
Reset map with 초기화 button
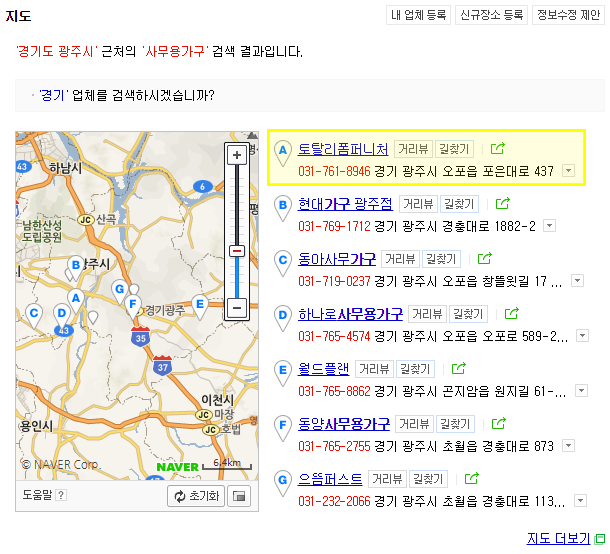[196, 496]
